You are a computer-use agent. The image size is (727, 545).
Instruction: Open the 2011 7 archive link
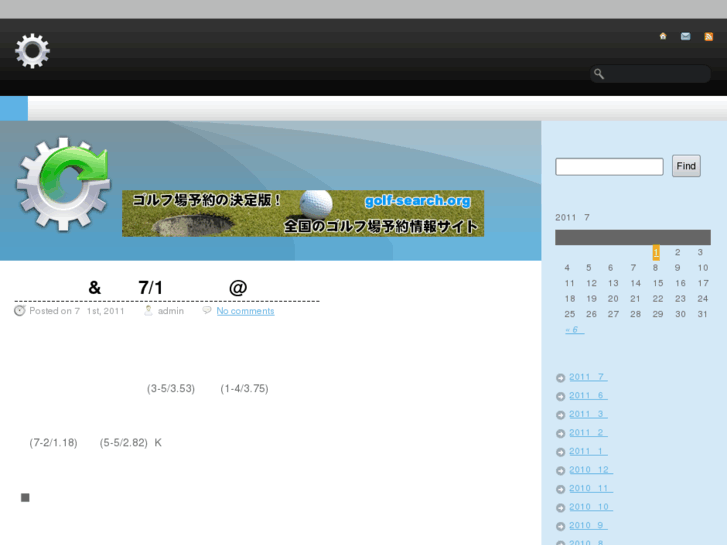tap(588, 377)
